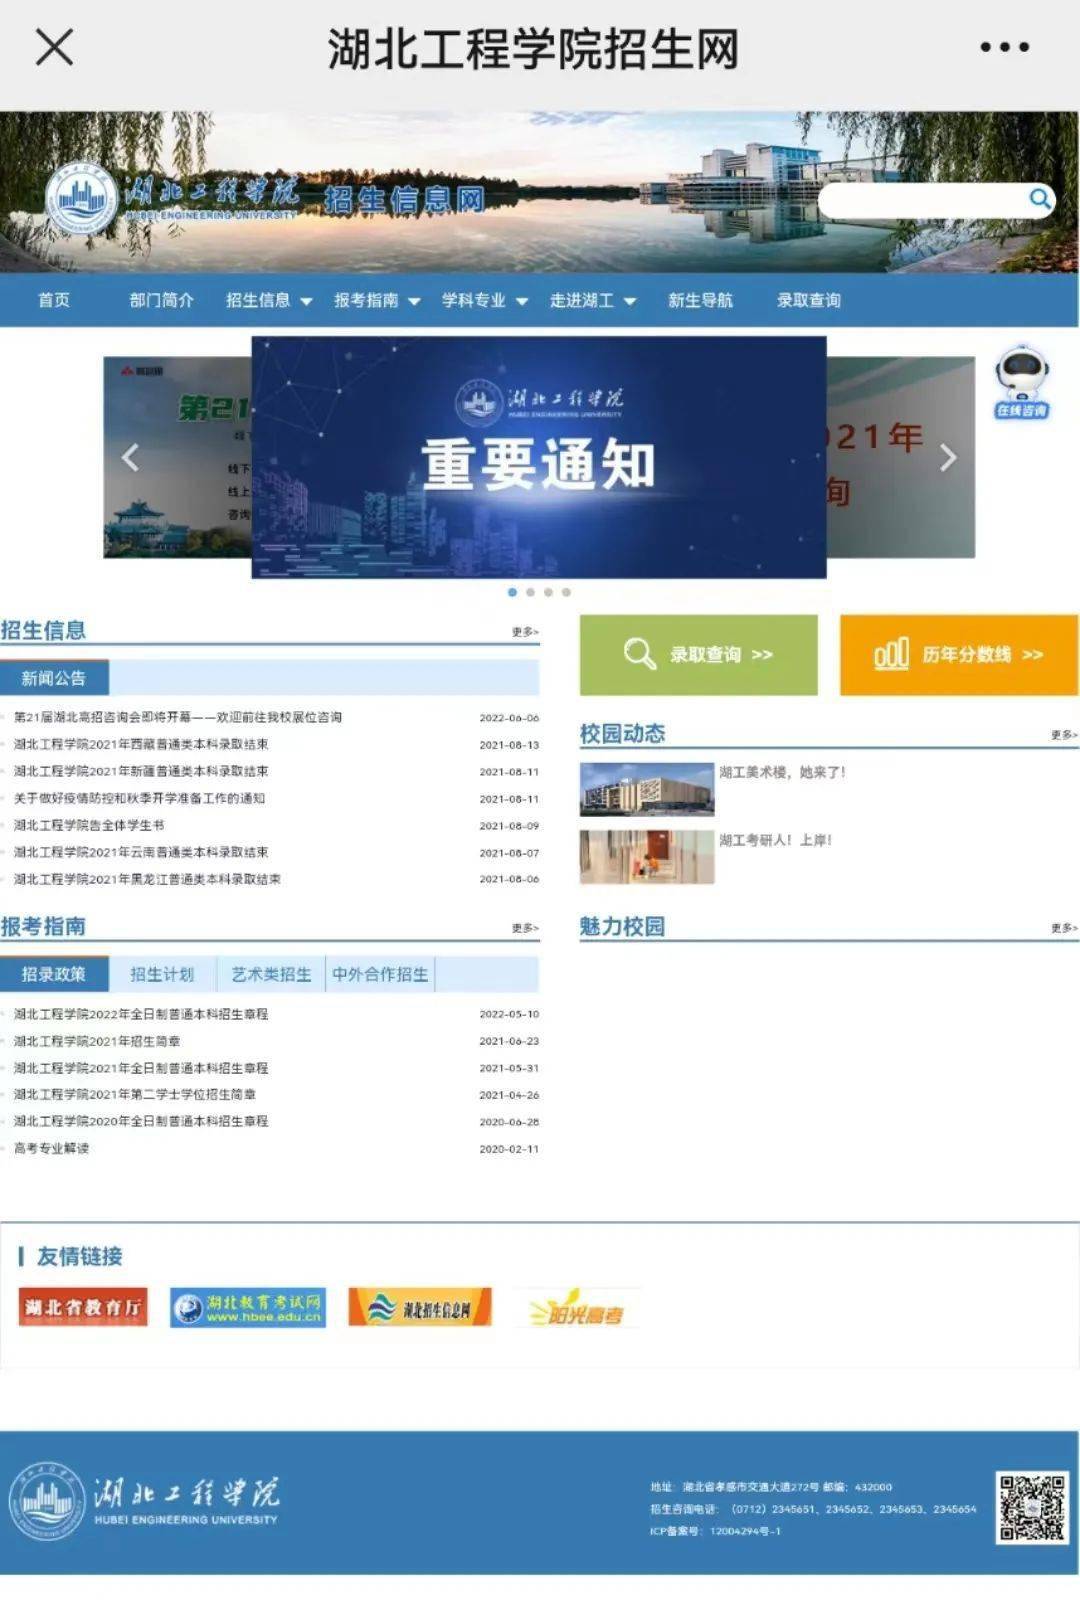Open 录取查询 in the navigation bar
The image size is (1080, 1609).
809,300
